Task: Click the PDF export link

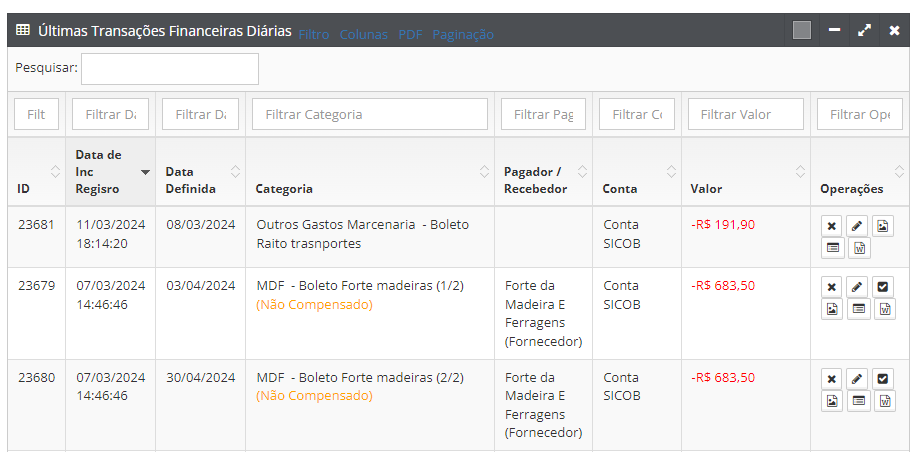Action: (410, 34)
